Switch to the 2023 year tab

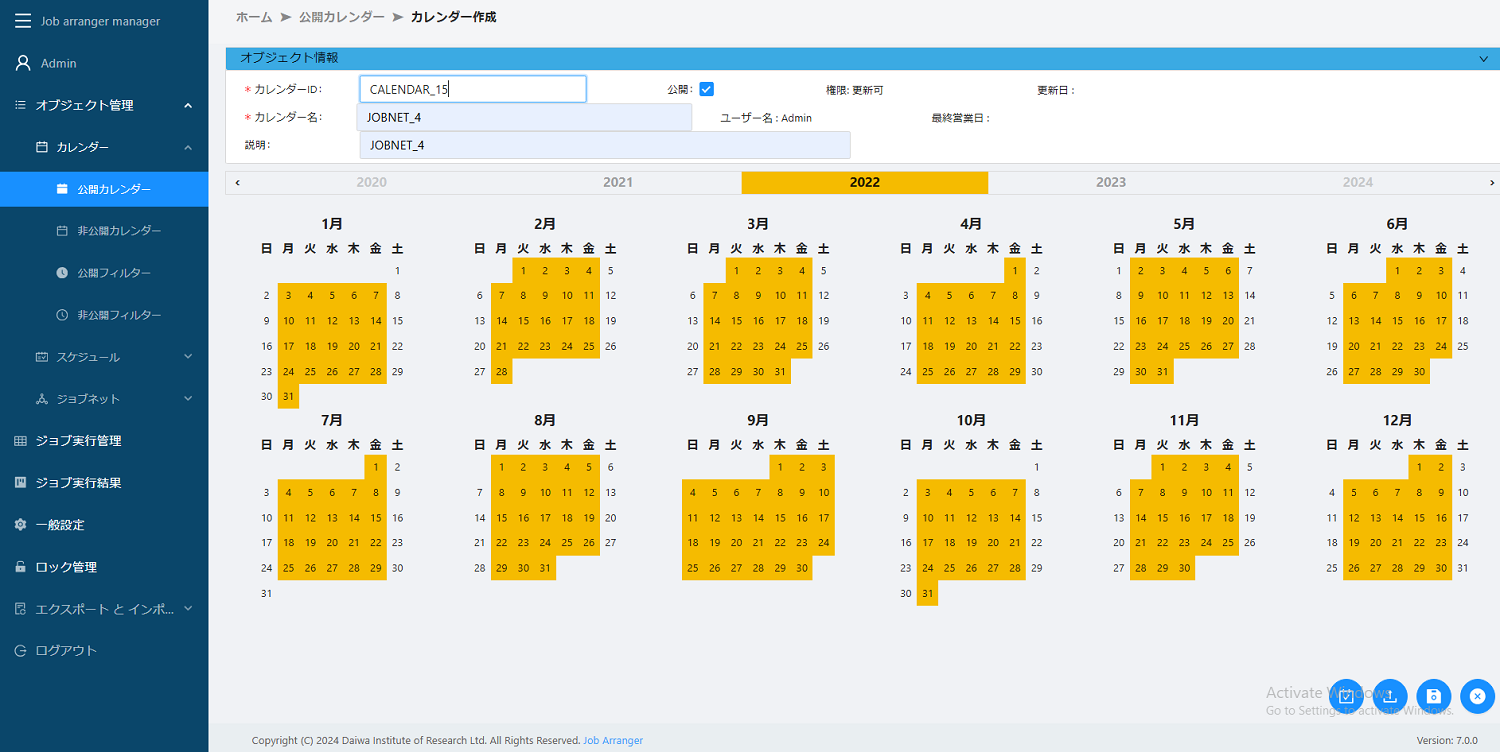click(1111, 182)
